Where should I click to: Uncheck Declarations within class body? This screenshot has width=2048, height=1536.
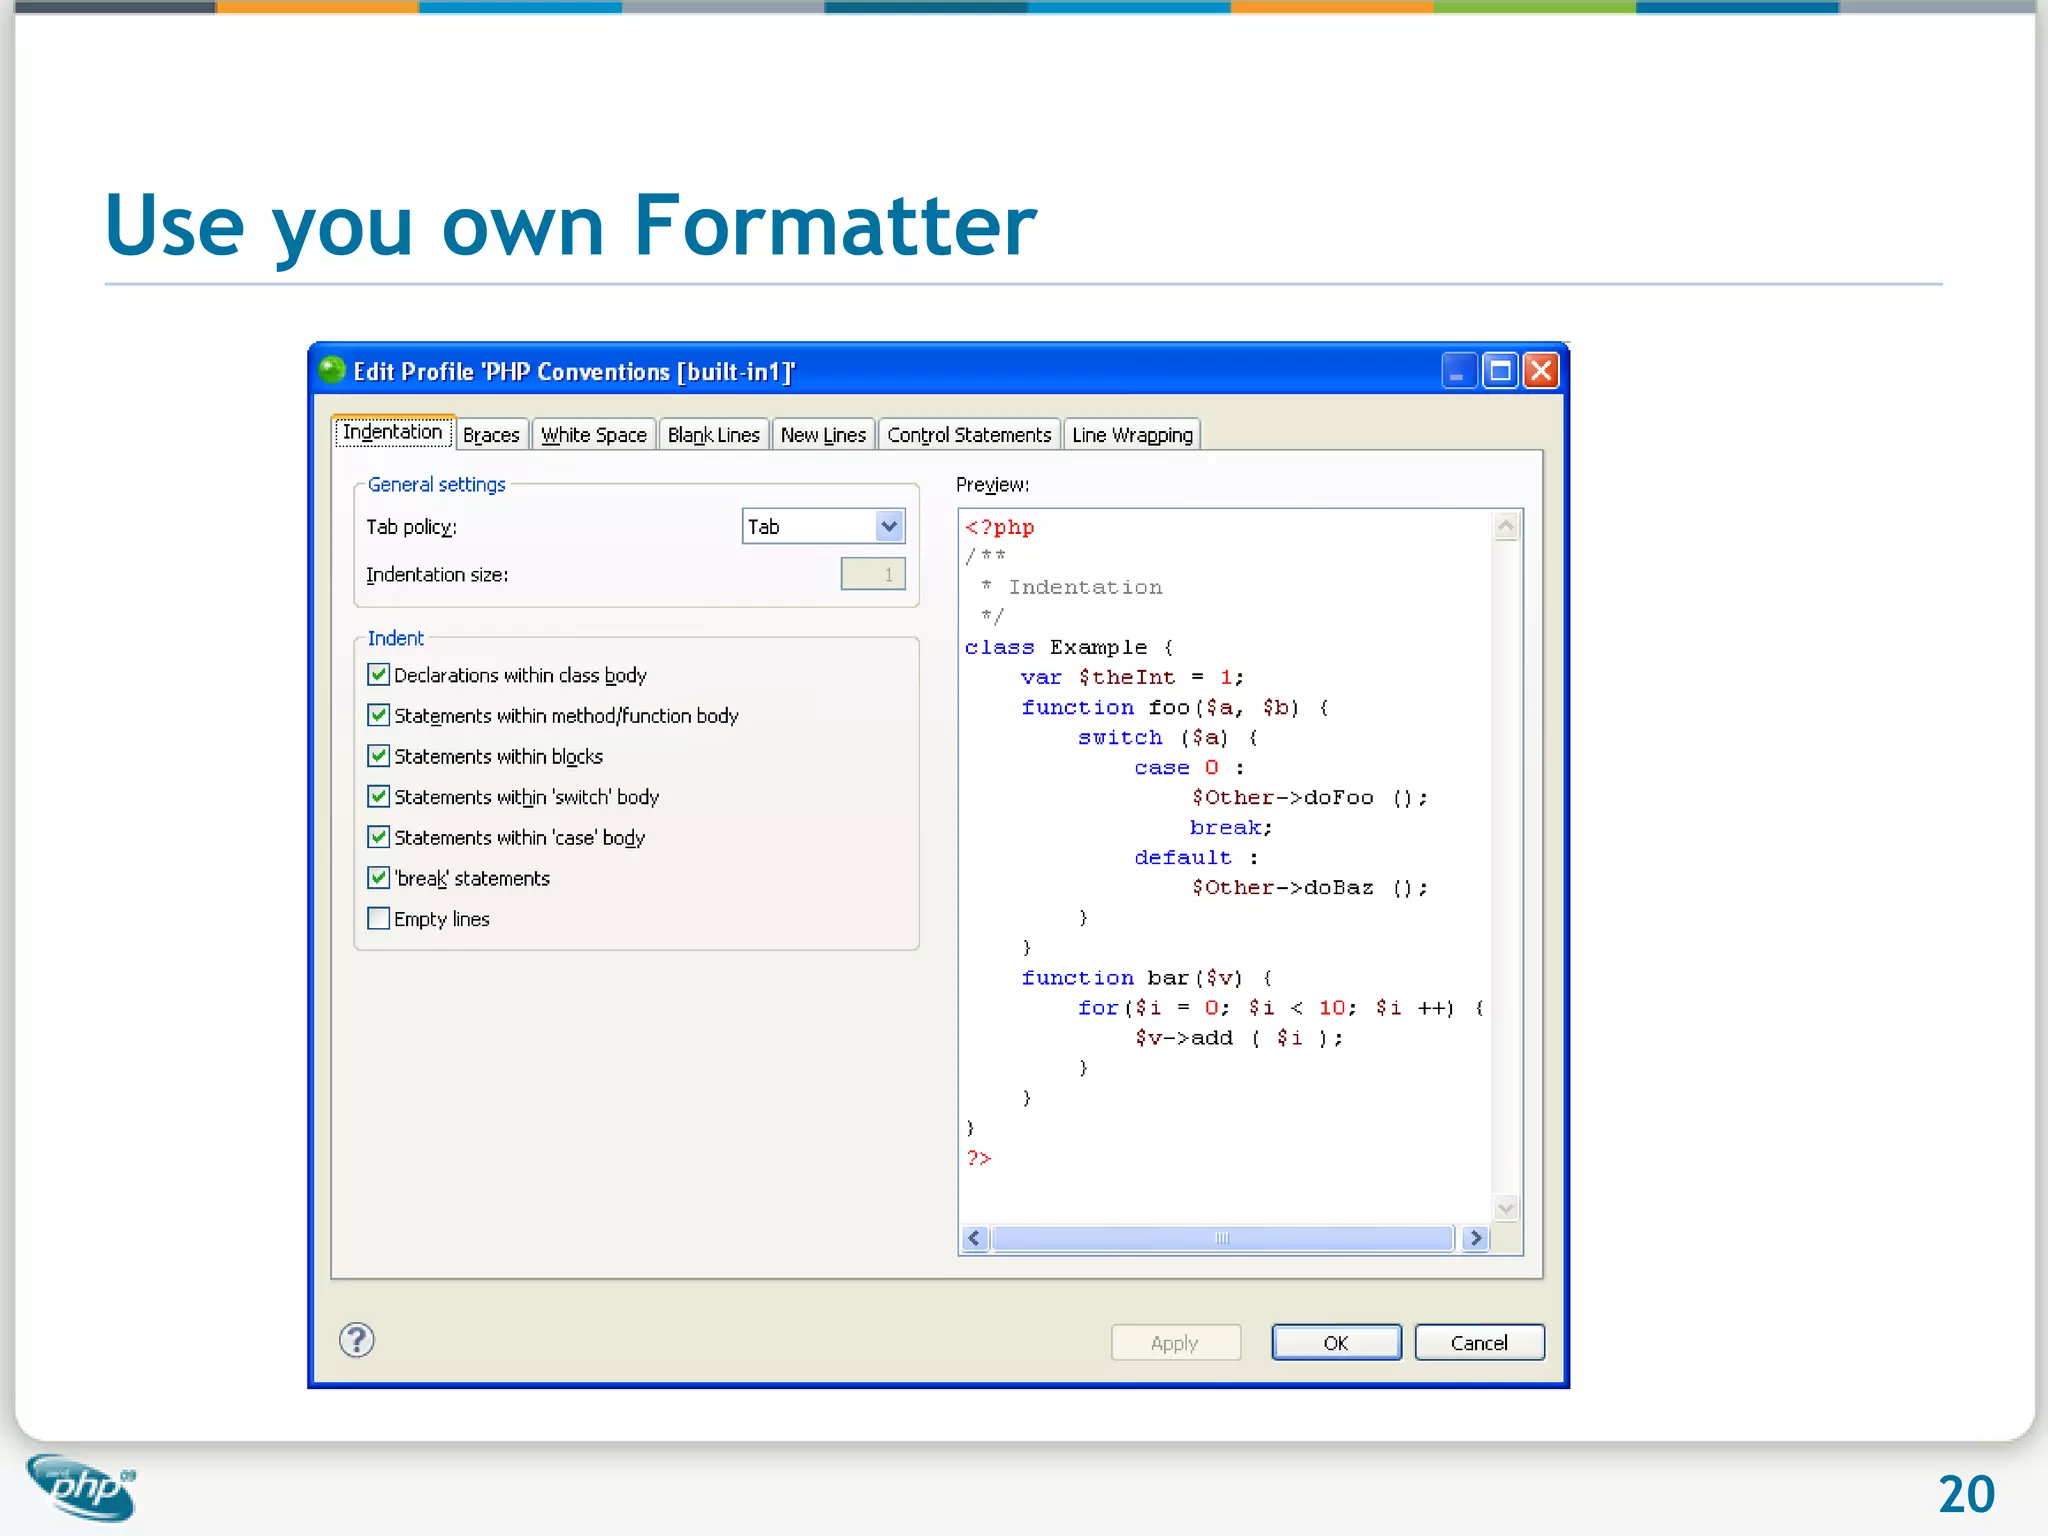click(x=378, y=675)
